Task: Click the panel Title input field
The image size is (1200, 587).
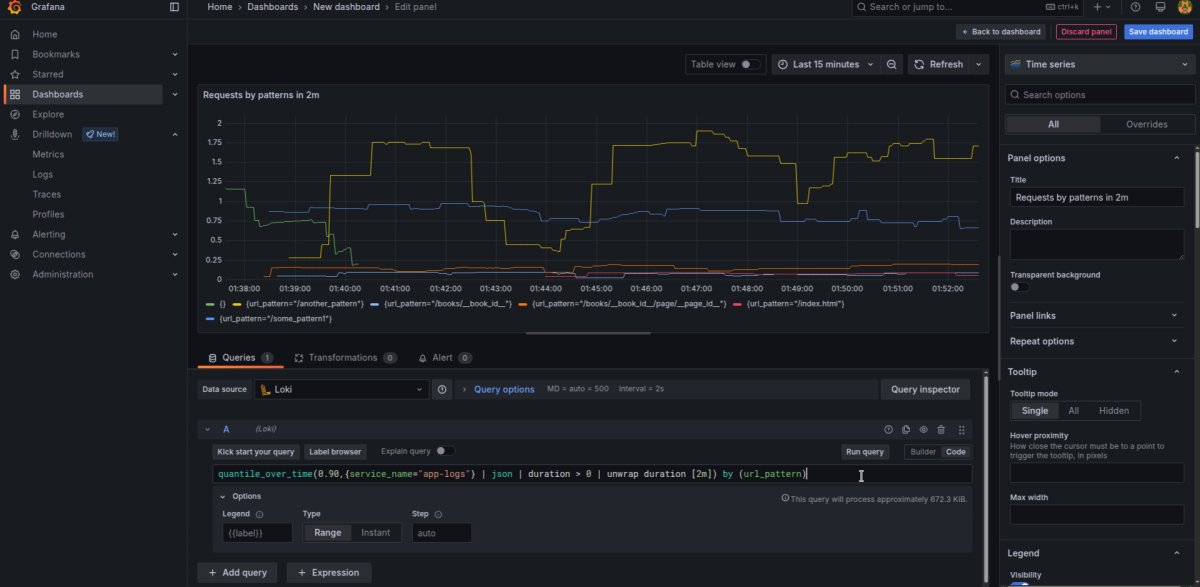Action: pos(1095,198)
